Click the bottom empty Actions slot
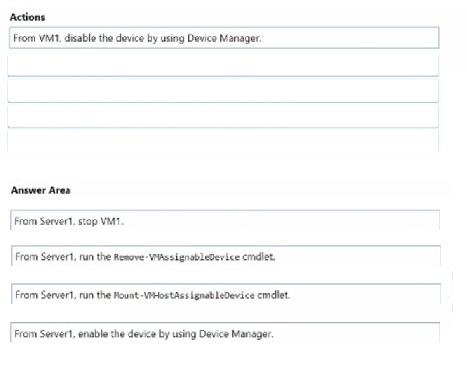Image resolution: width=467 pixels, height=380 pixels. click(x=223, y=141)
